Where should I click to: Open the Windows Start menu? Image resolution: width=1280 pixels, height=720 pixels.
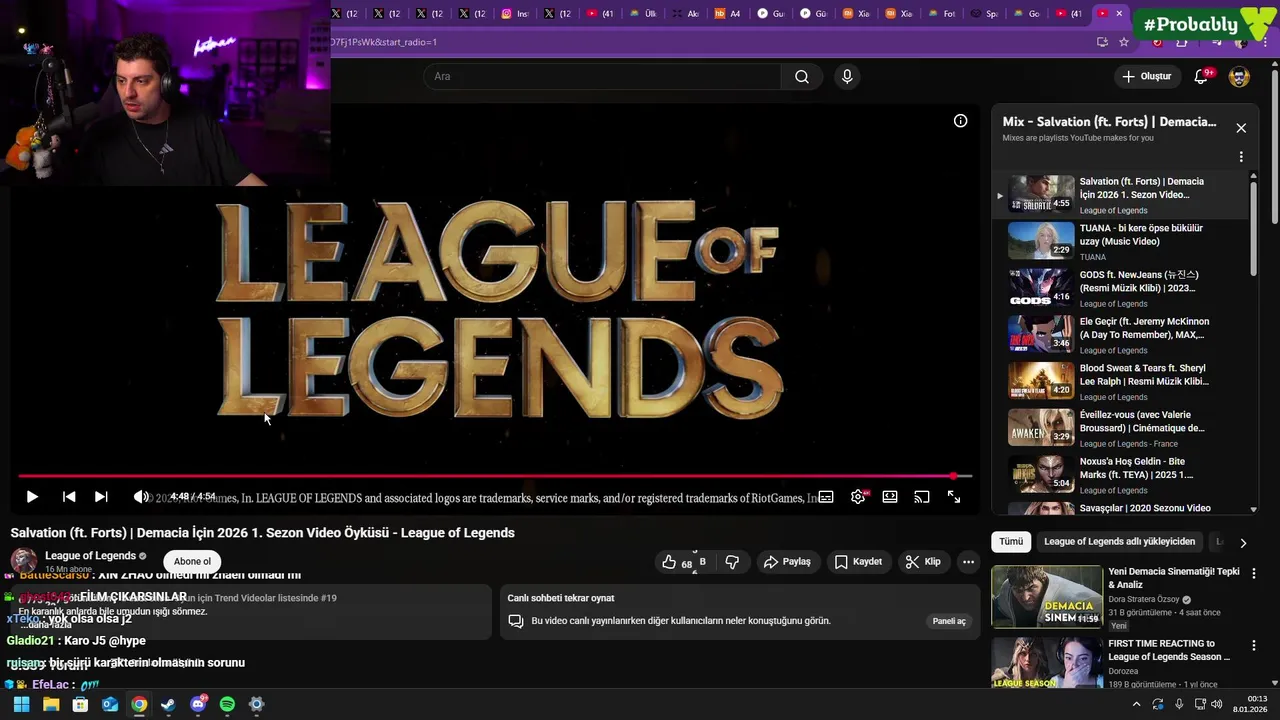(21, 704)
